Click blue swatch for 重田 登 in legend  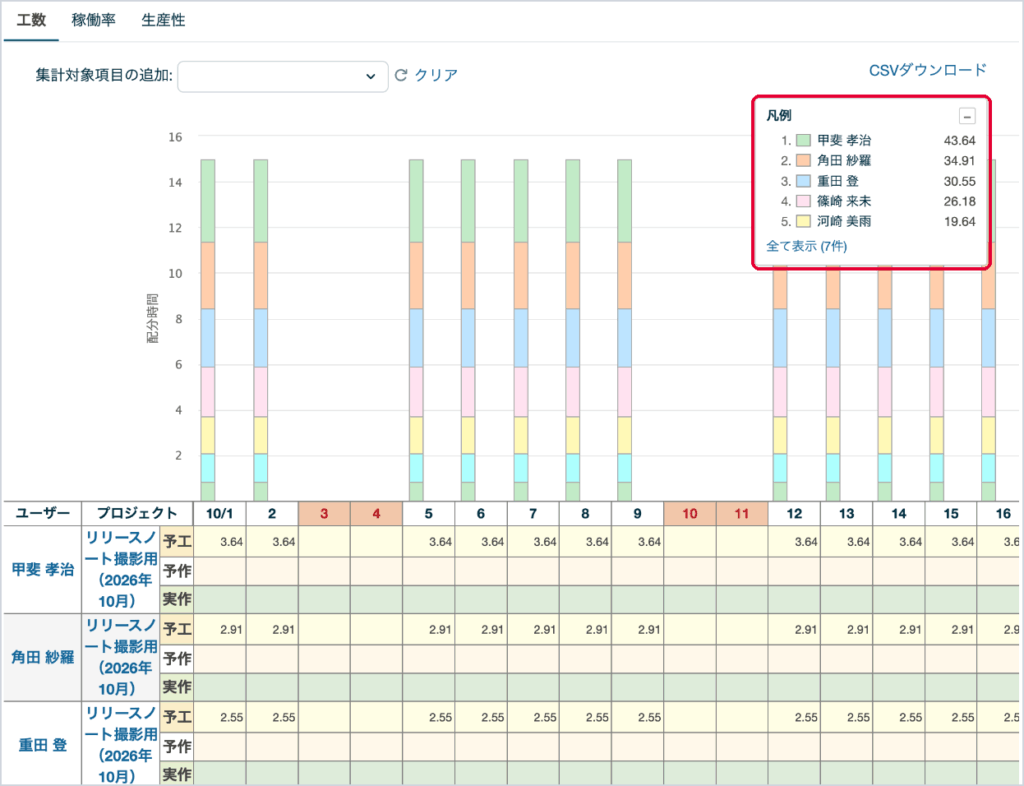(803, 181)
